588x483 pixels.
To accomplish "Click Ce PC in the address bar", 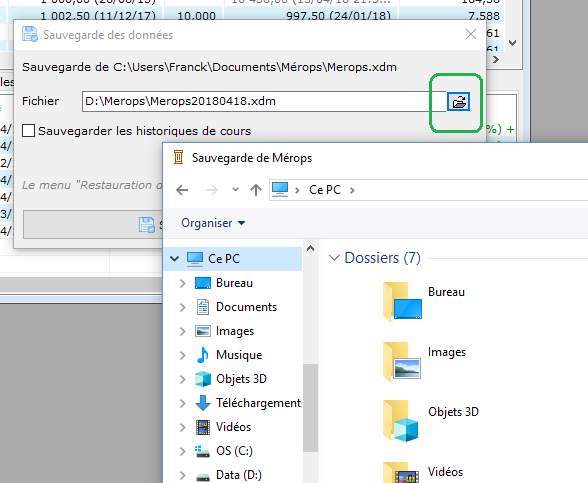I will (325, 190).
